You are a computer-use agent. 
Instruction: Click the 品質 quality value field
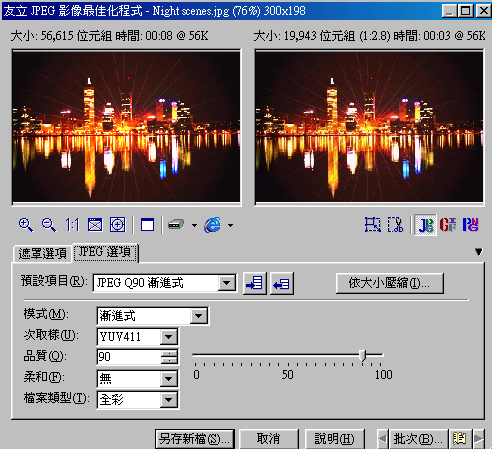[x=129, y=357]
